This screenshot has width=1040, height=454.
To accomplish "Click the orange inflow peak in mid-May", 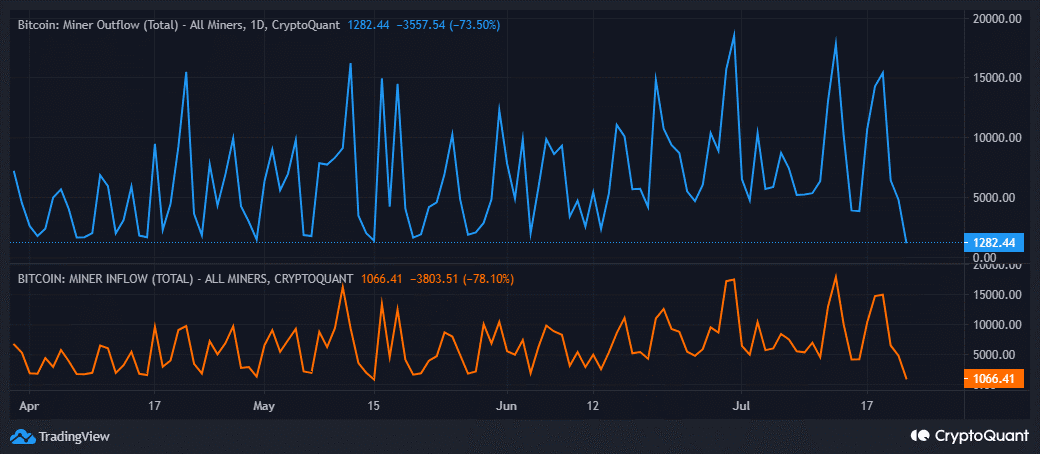I will (343, 286).
